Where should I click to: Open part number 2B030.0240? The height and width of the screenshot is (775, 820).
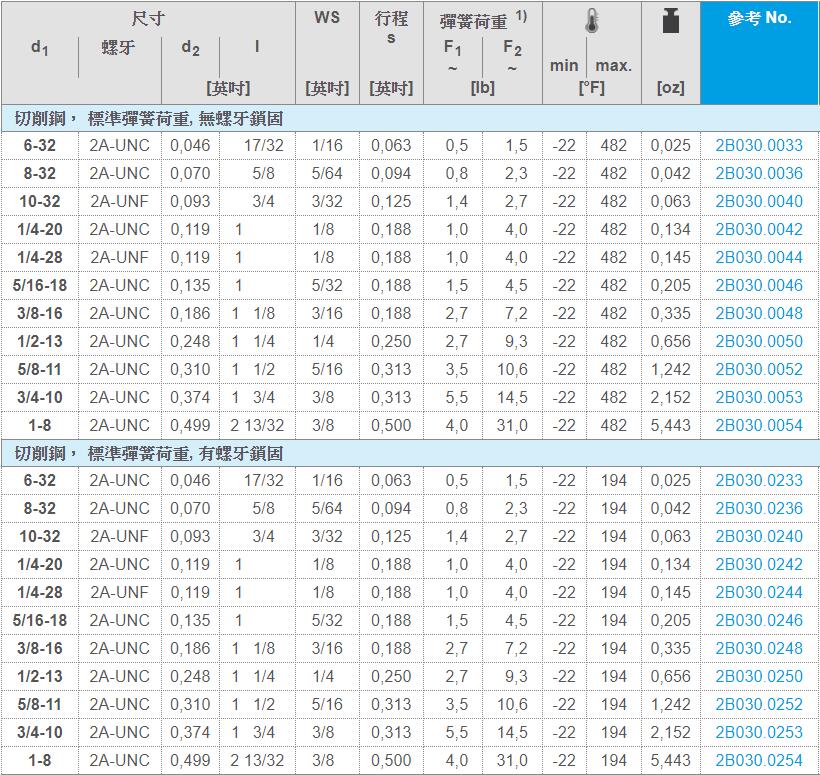point(759,536)
